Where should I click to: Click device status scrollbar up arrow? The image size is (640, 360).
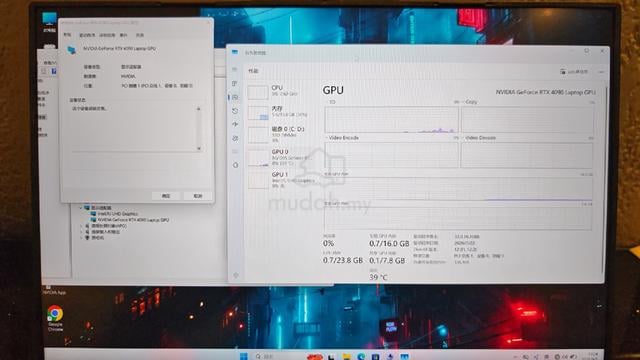coord(199,109)
